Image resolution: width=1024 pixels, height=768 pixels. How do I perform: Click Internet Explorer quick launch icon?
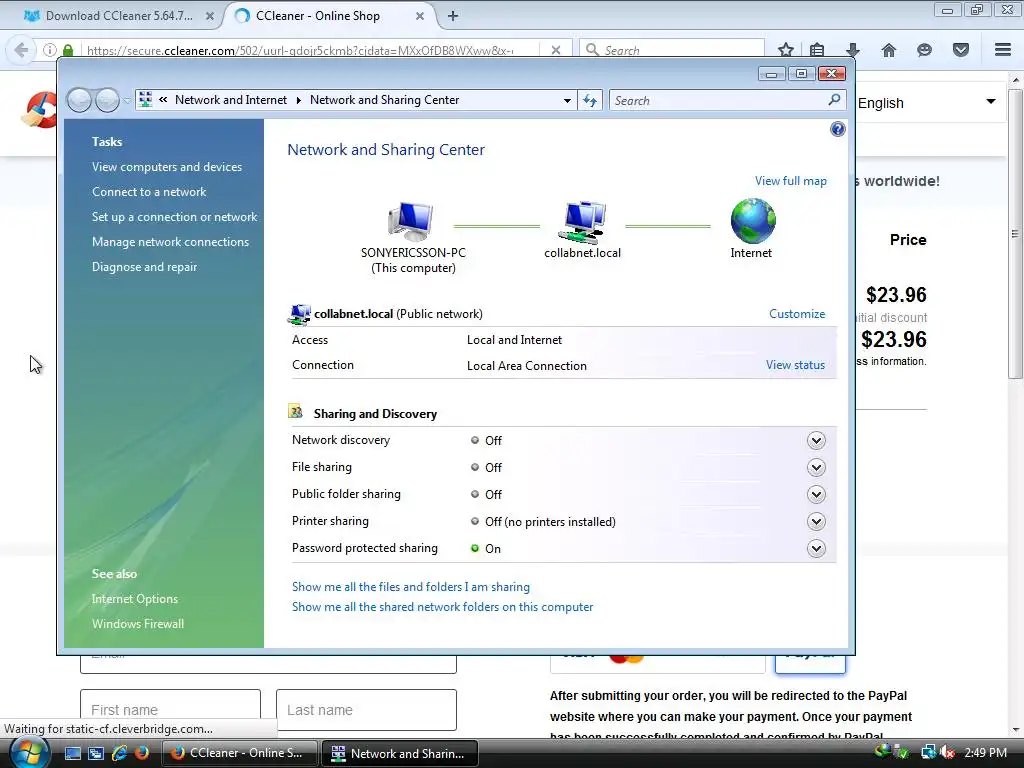(x=120, y=753)
